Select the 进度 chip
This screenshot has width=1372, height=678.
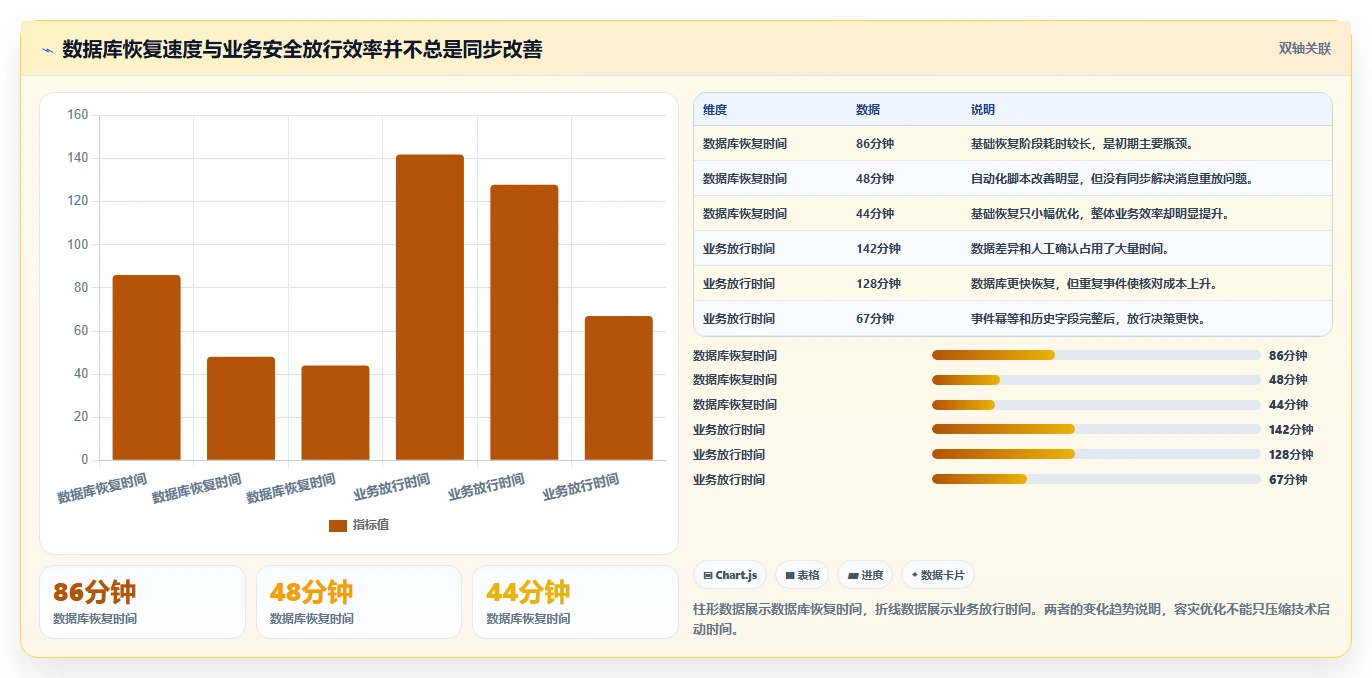(865, 575)
